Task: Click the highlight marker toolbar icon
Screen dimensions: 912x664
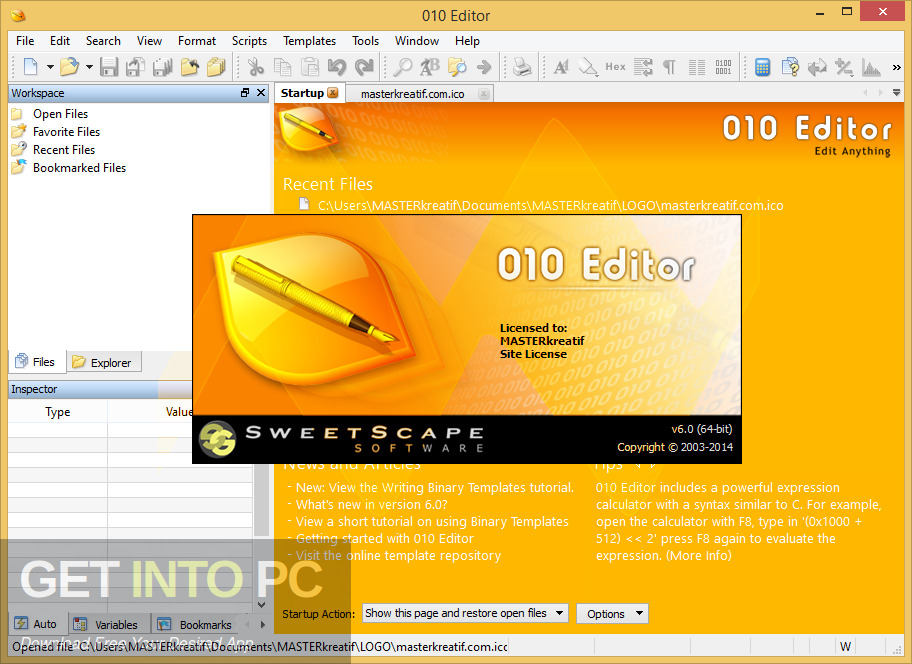Action: (588, 67)
